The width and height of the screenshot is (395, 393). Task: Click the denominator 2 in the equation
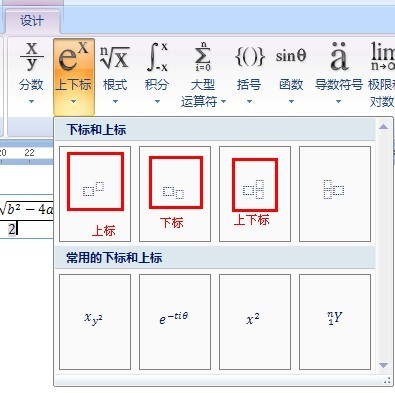(x=12, y=229)
